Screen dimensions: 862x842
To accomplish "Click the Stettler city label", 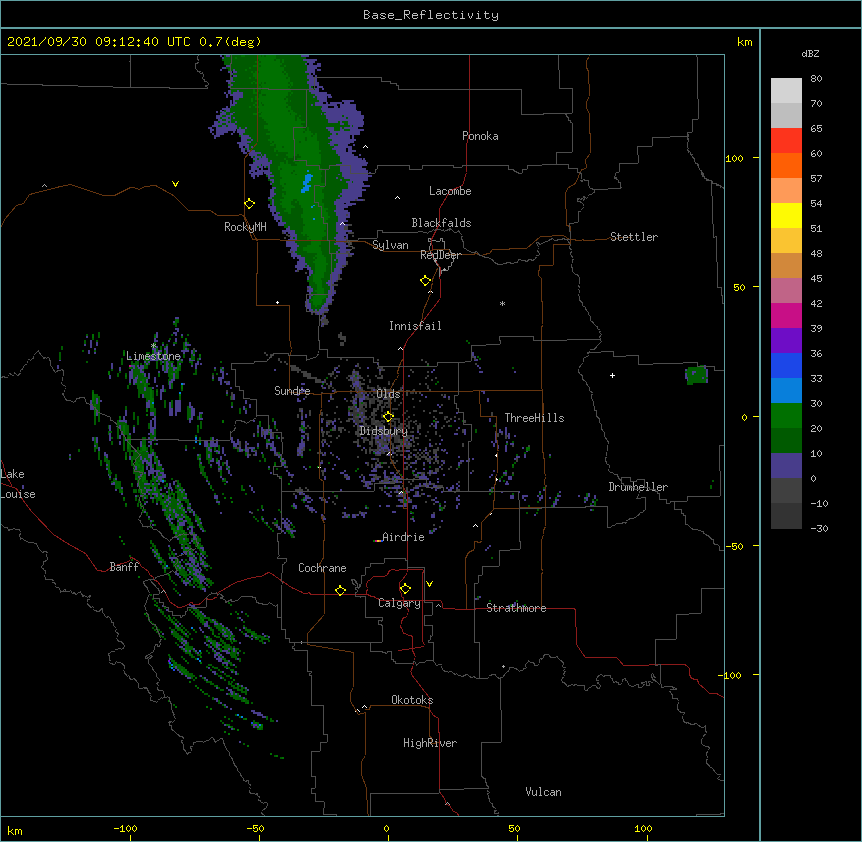I will point(633,237).
